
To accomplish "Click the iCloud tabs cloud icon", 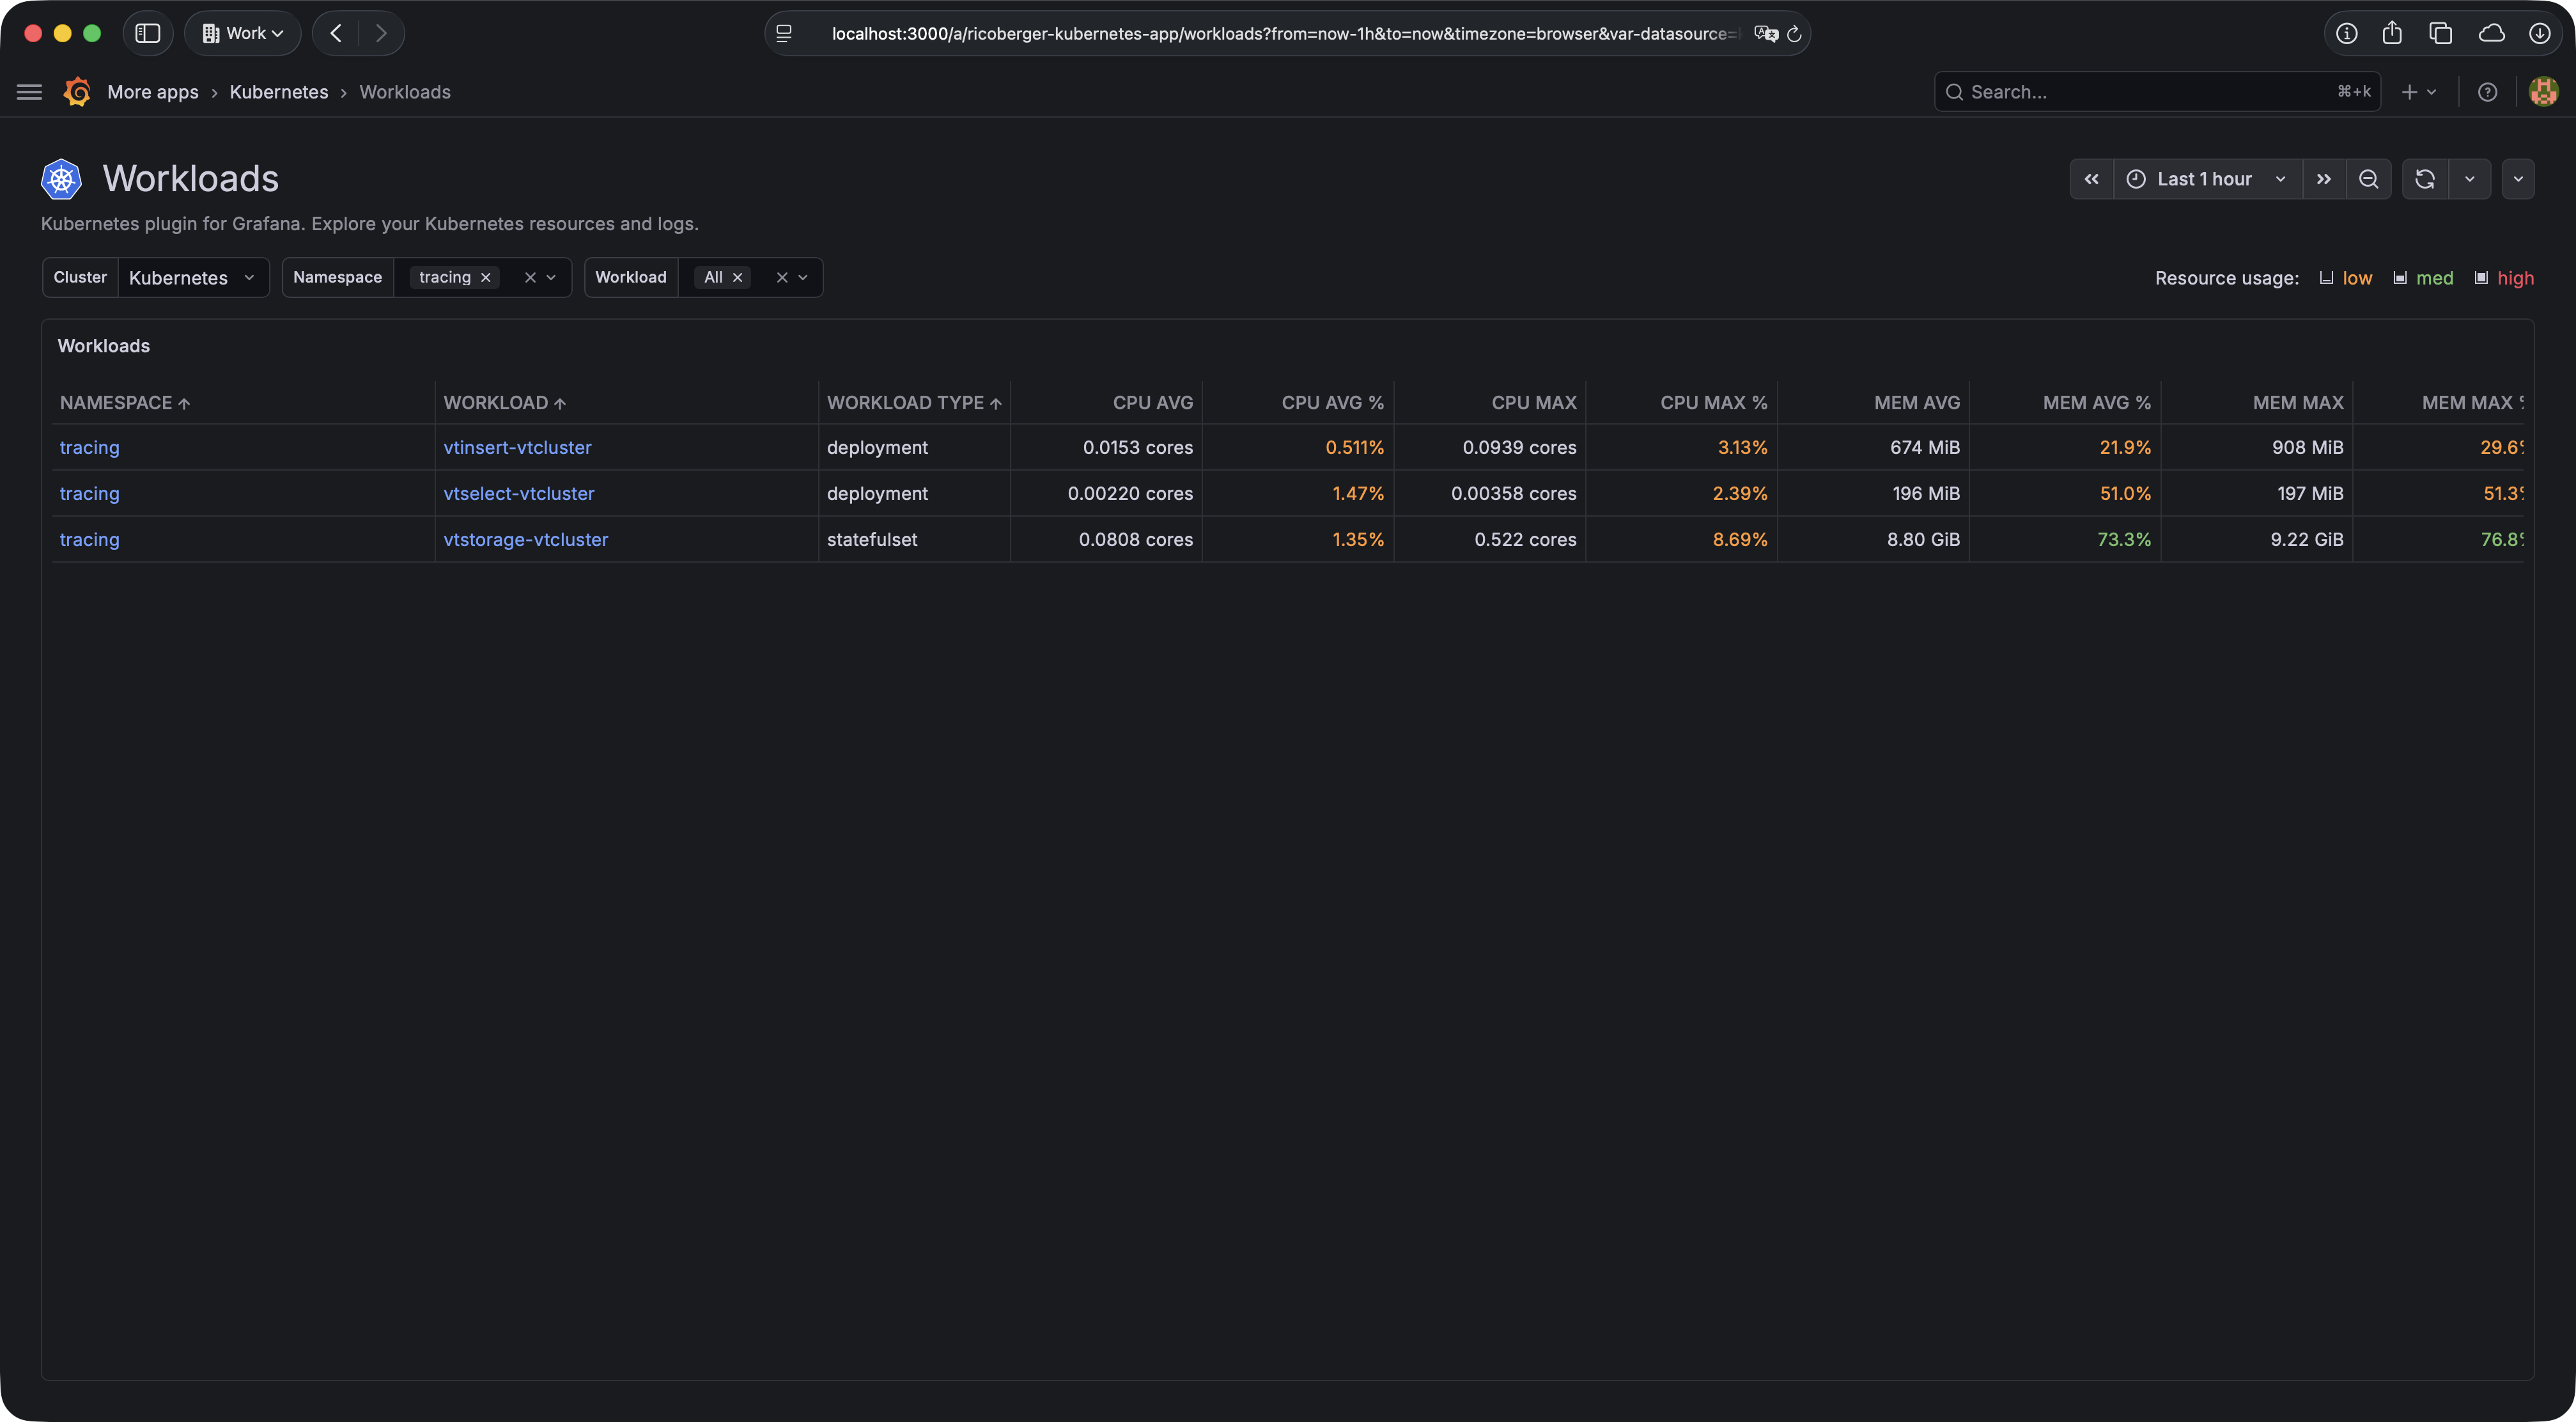I will point(2492,33).
